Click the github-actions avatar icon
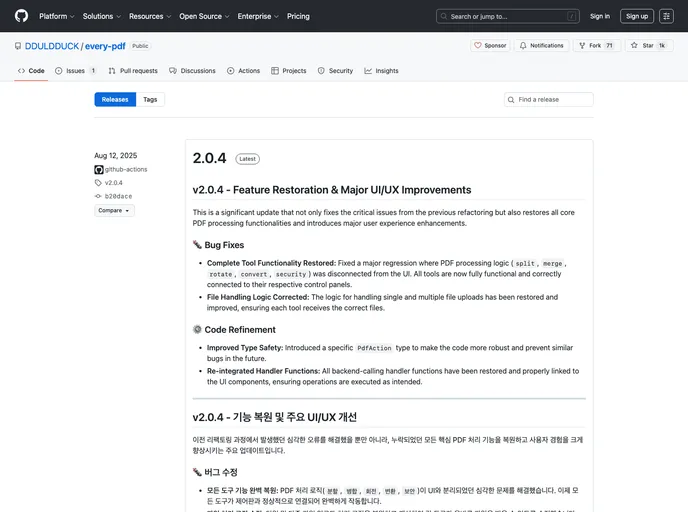Image resolution: width=688 pixels, height=512 pixels. pos(99,170)
